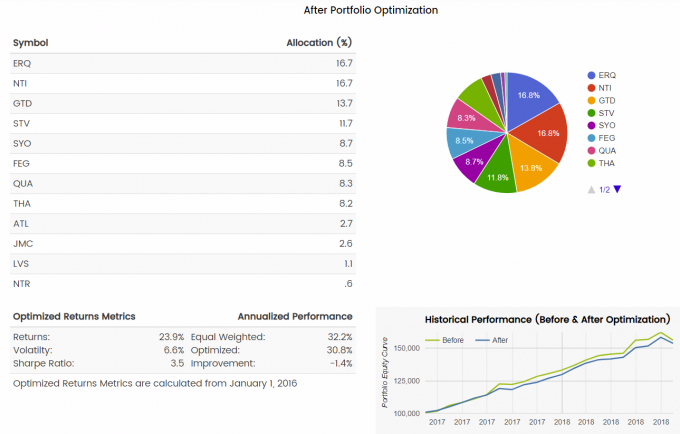This screenshot has width=680, height=434.
Task: Click the Historical Performance chart title
Action: coord(547,320)
